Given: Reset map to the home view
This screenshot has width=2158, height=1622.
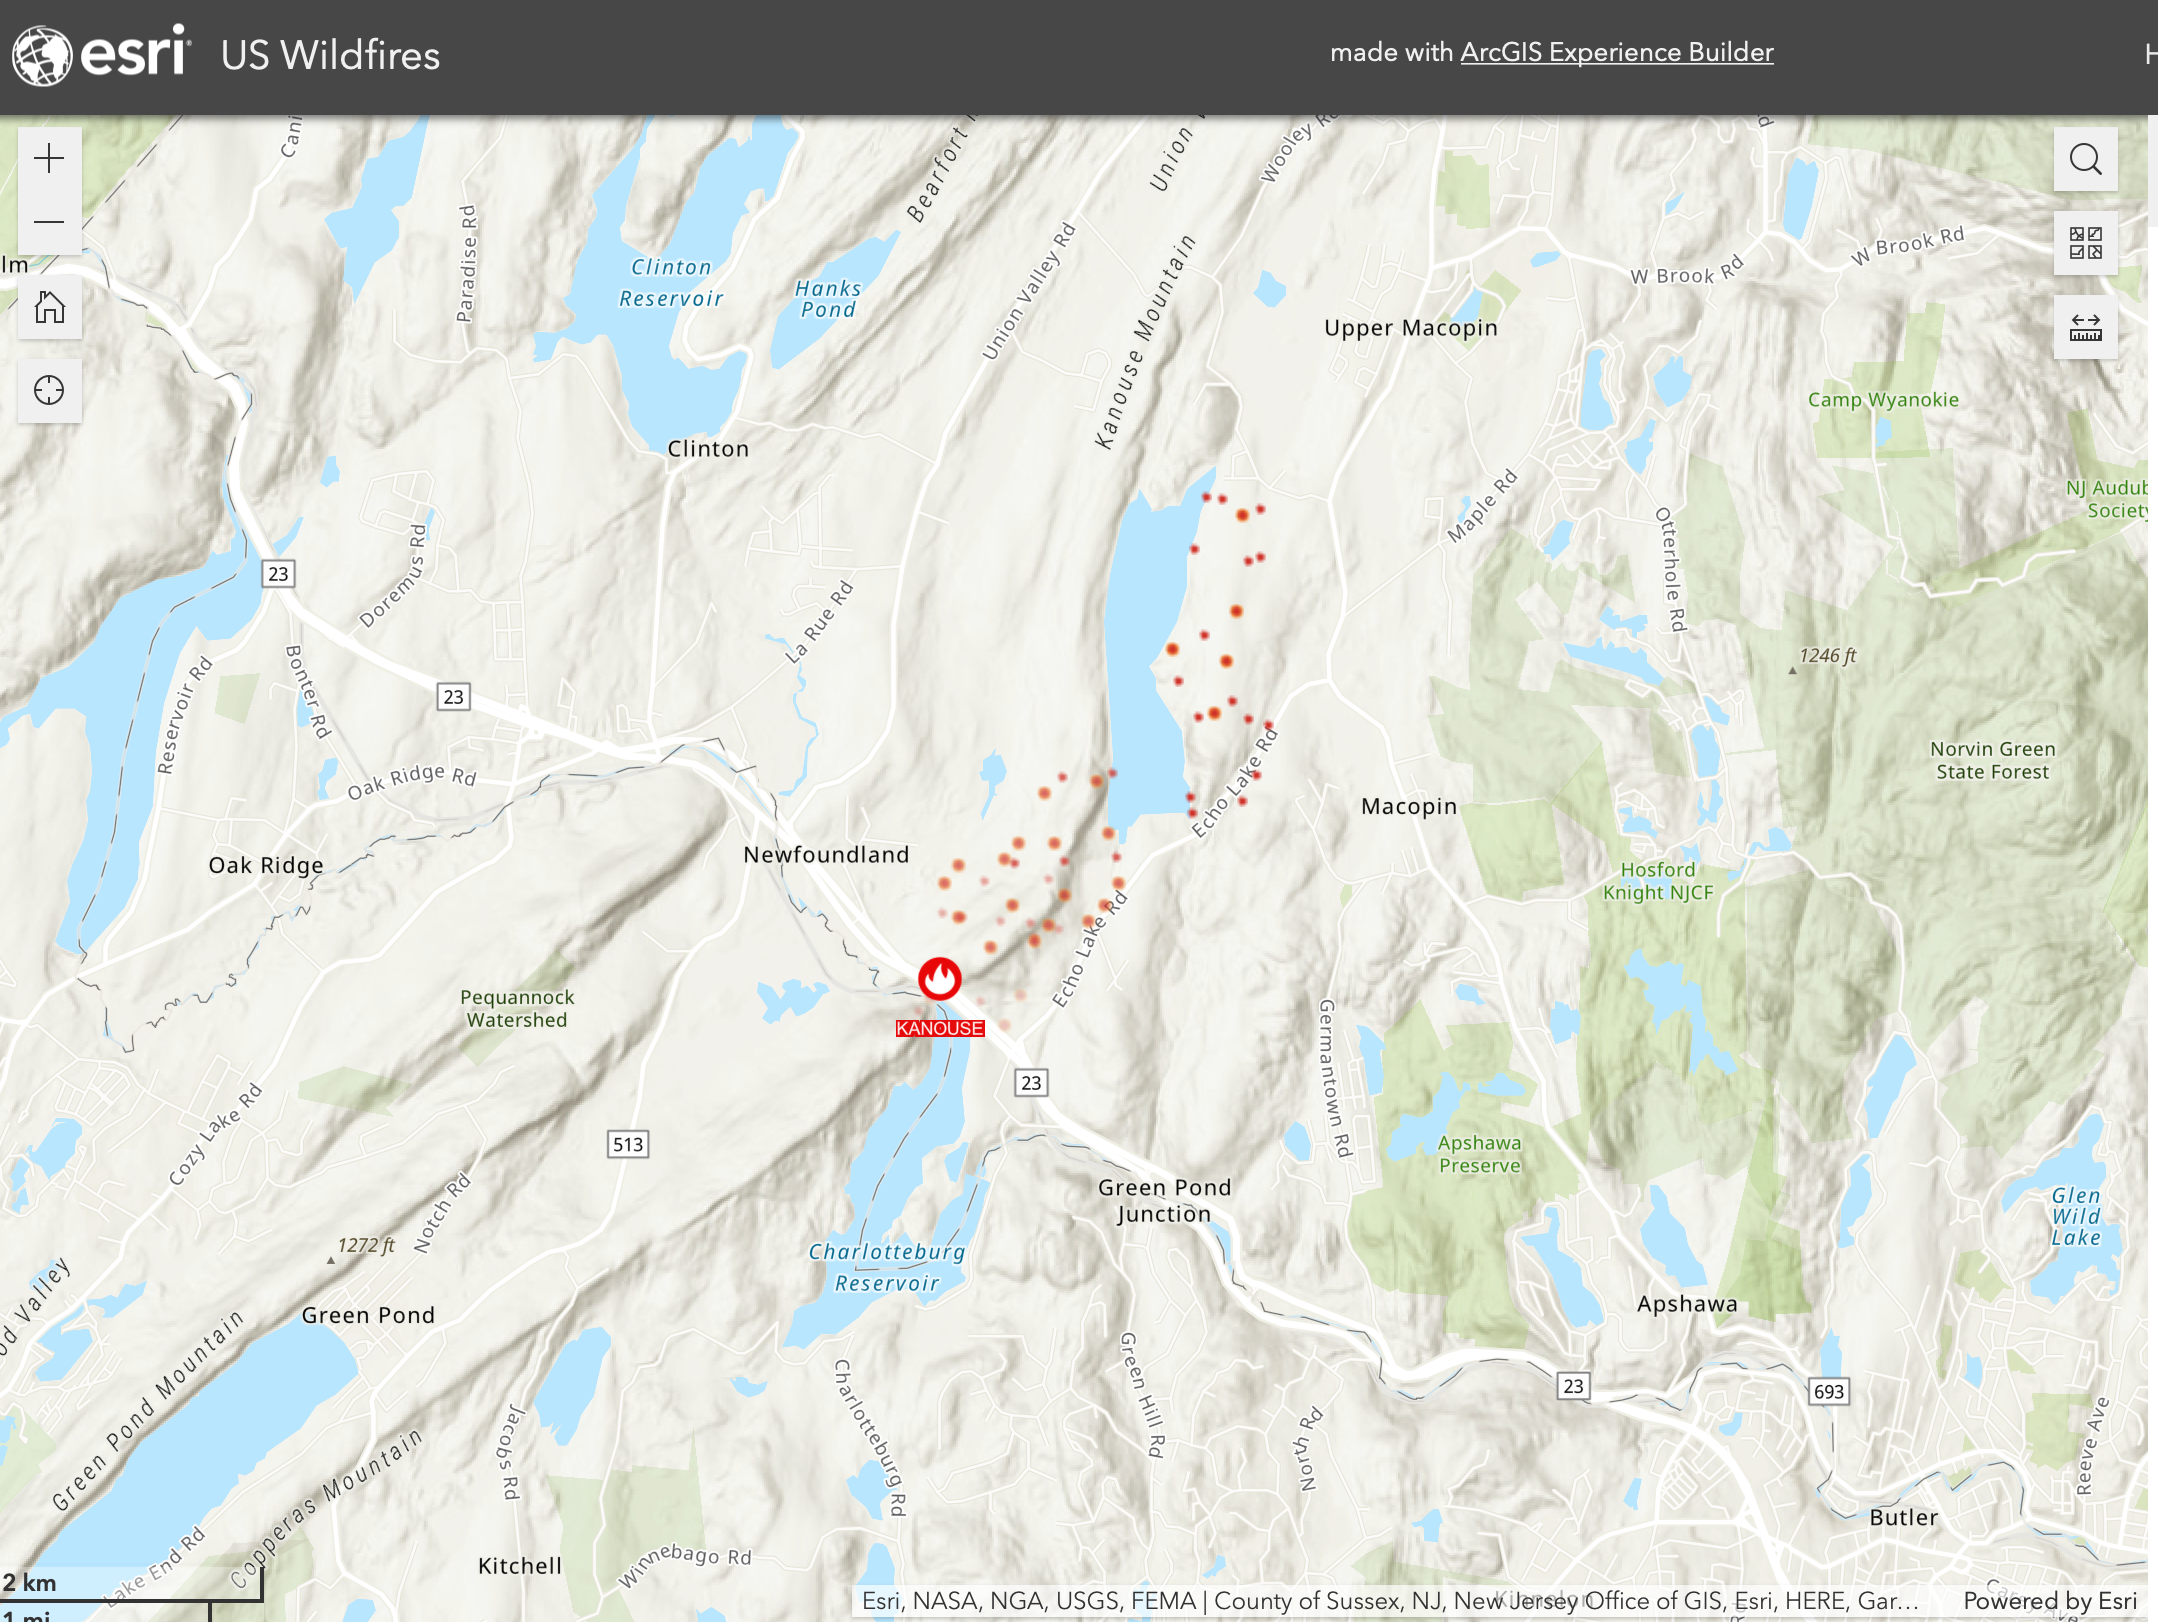Looking at the screenshot, I should [x=49, y=307].
